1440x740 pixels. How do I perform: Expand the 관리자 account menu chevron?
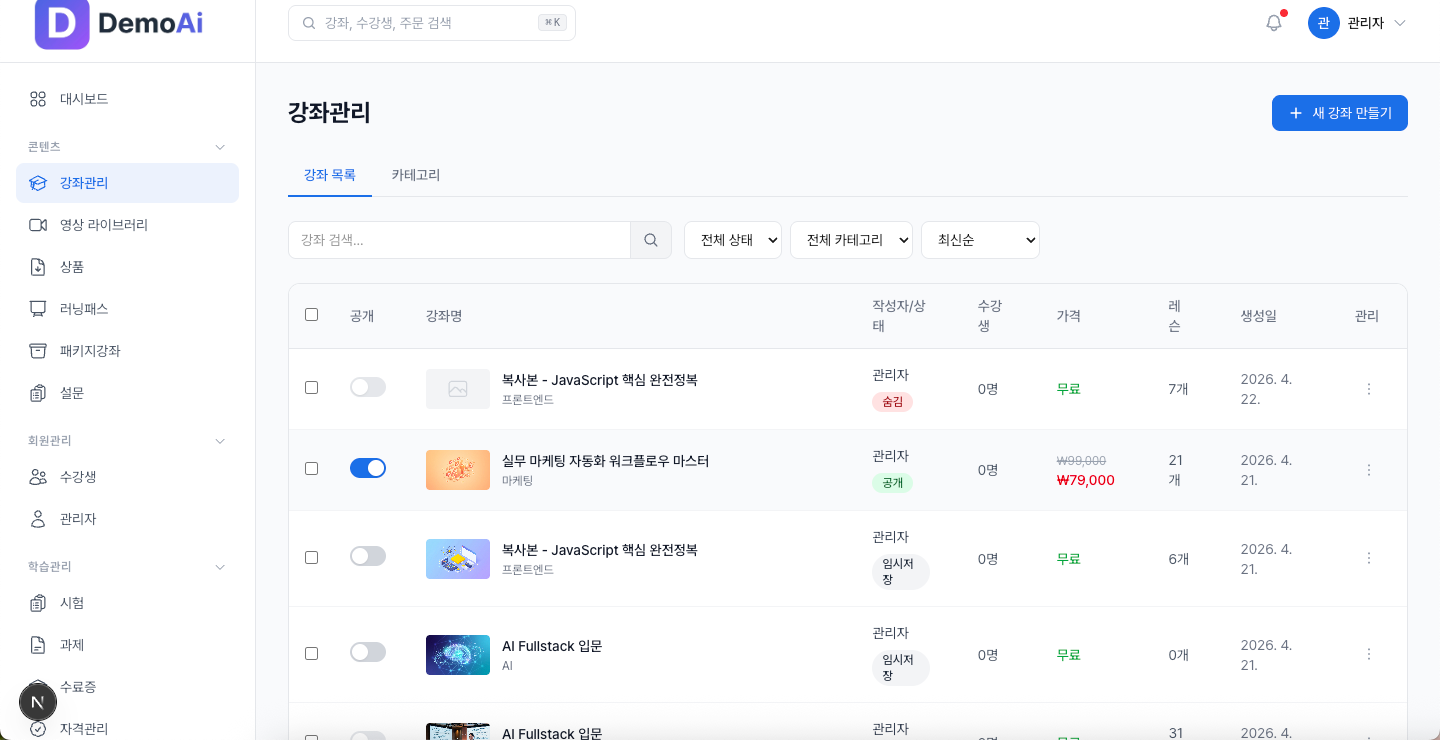pos(1400,23)
